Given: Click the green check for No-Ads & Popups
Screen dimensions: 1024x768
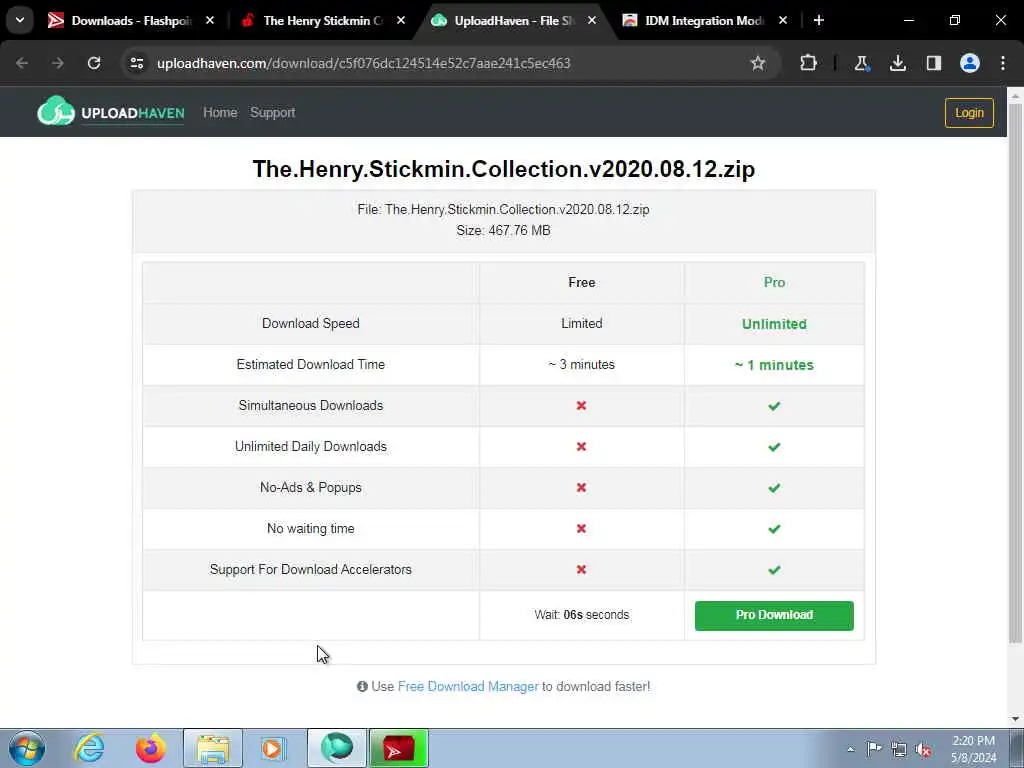Looking at the screenshot, I should coord(774,488).
